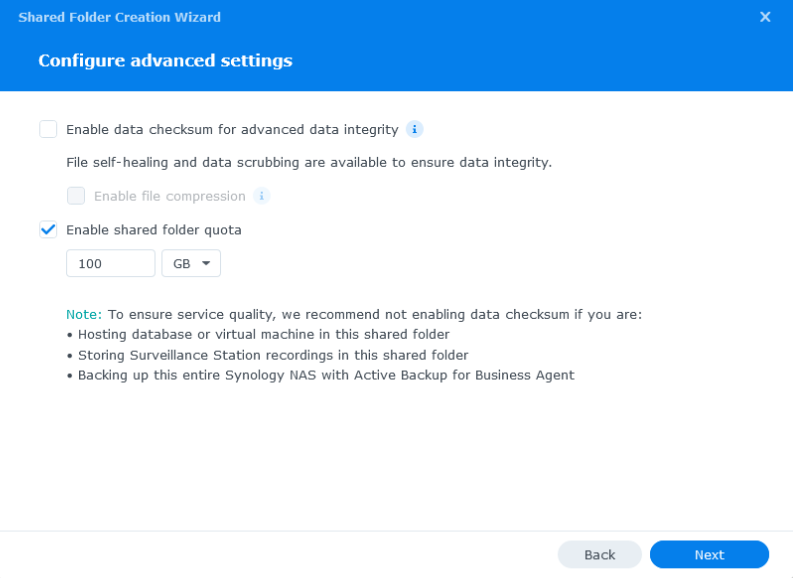Tick the Enable file compression checkbox

(76, 196)
